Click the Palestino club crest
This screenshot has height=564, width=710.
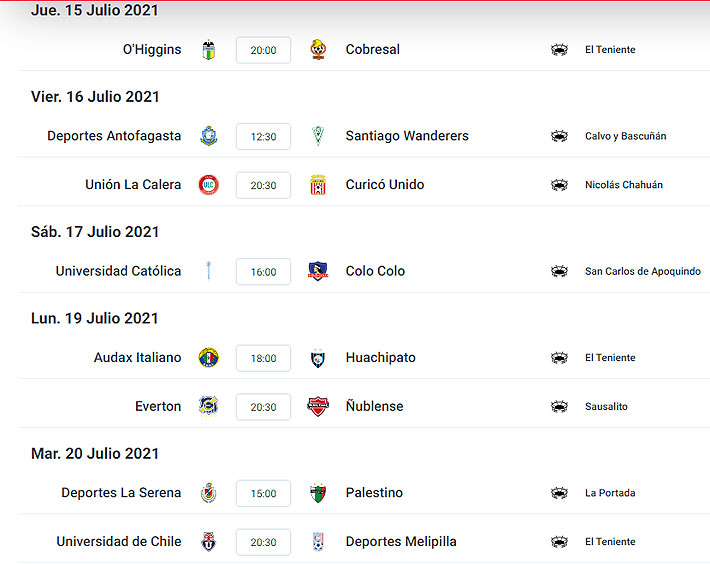pyautogui.click(x=318, y=493)
